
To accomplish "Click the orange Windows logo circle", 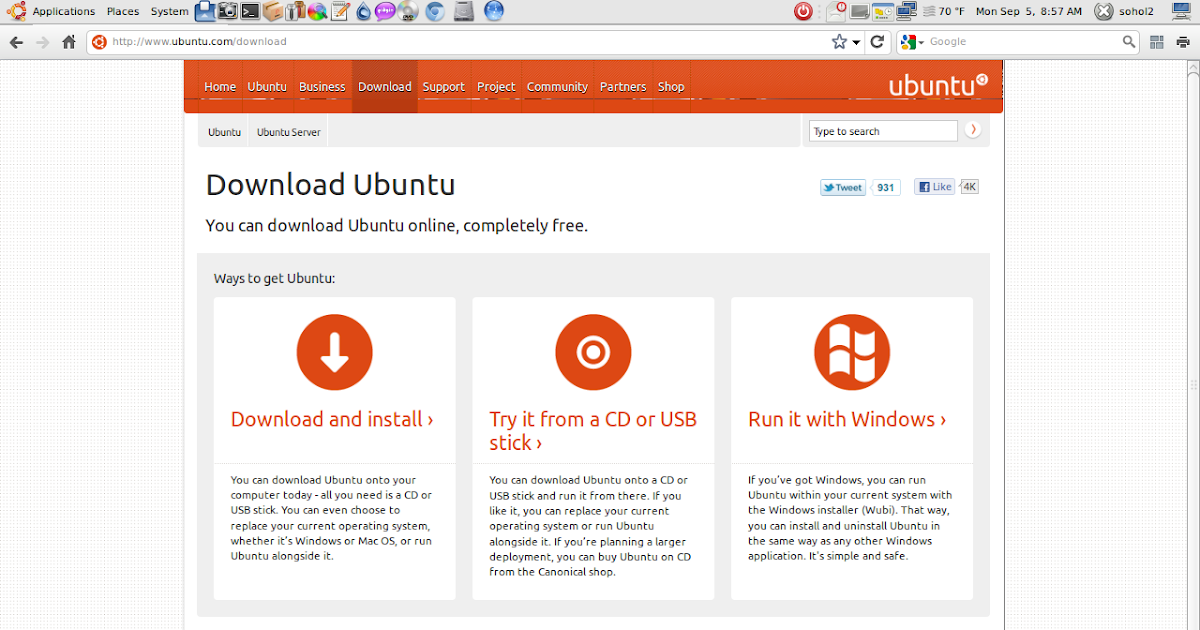I will pos(852,352).
